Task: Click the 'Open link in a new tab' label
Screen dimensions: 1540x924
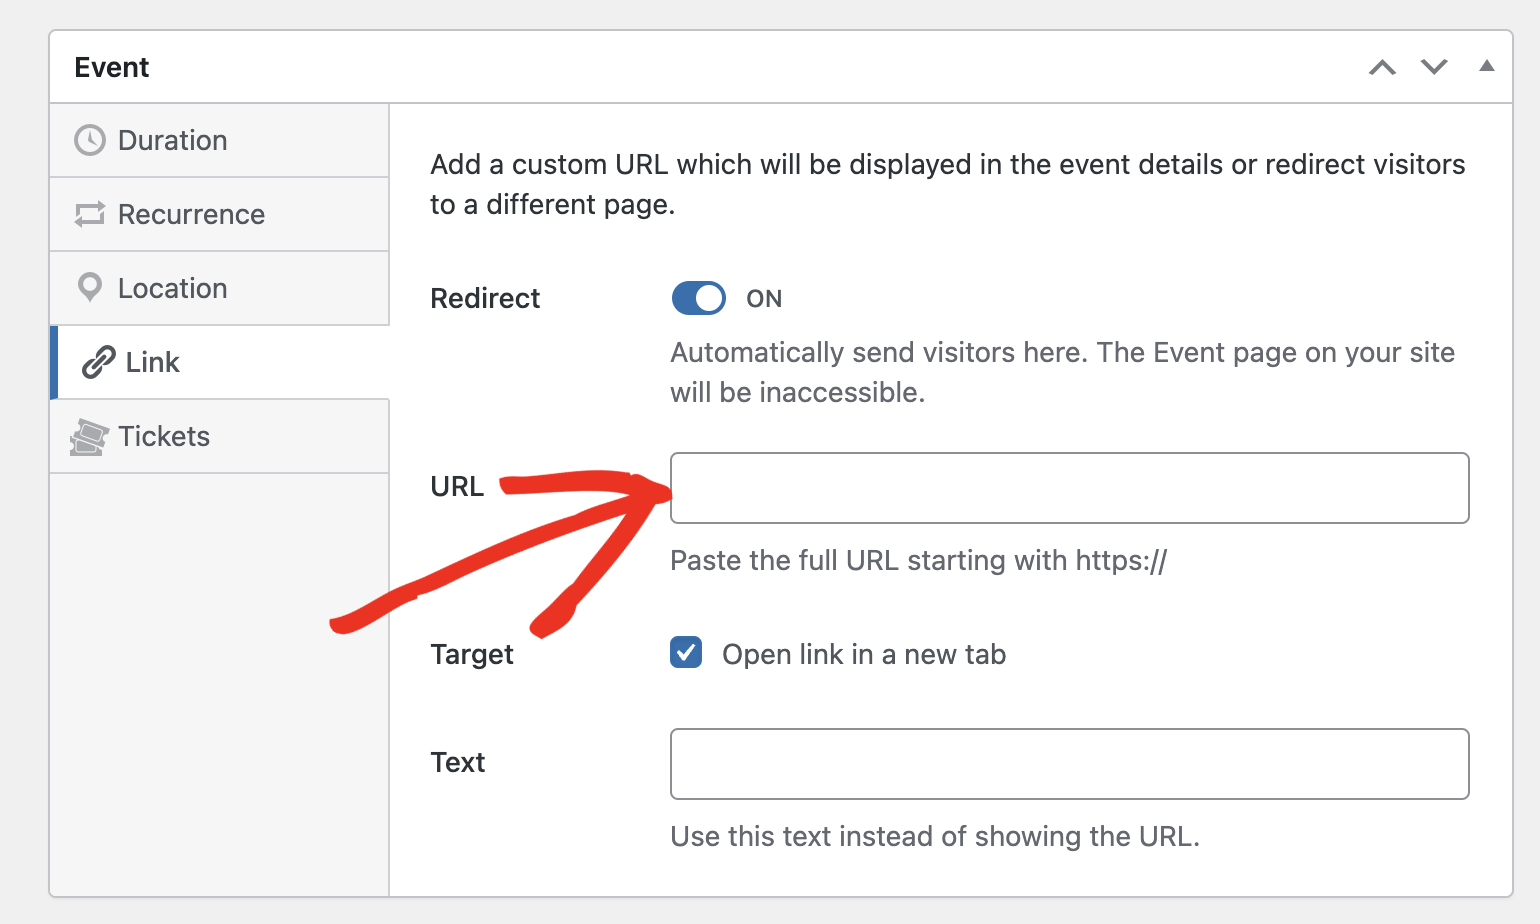Action: (864, 654)
